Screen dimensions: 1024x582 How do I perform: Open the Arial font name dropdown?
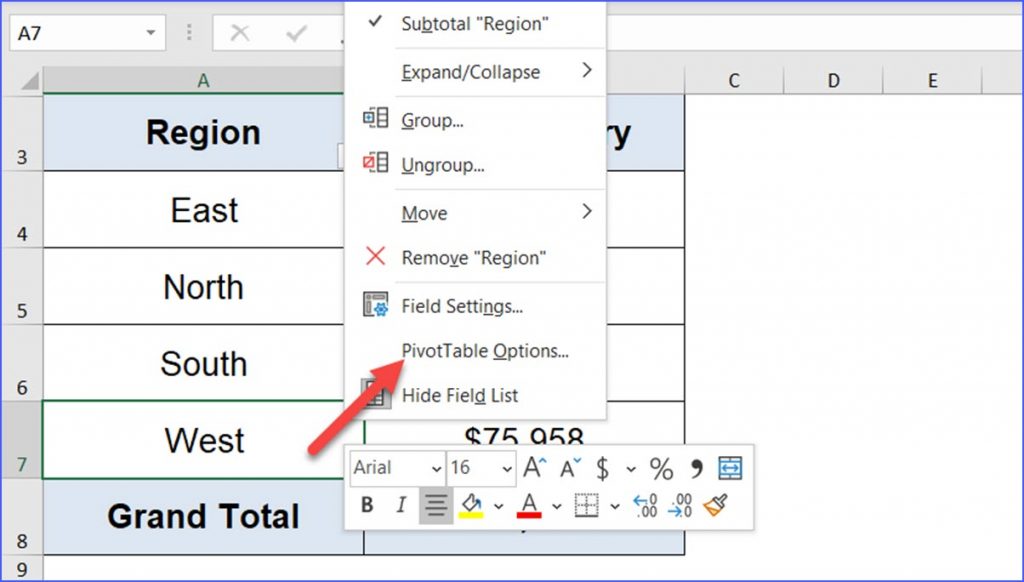[436, 467]
